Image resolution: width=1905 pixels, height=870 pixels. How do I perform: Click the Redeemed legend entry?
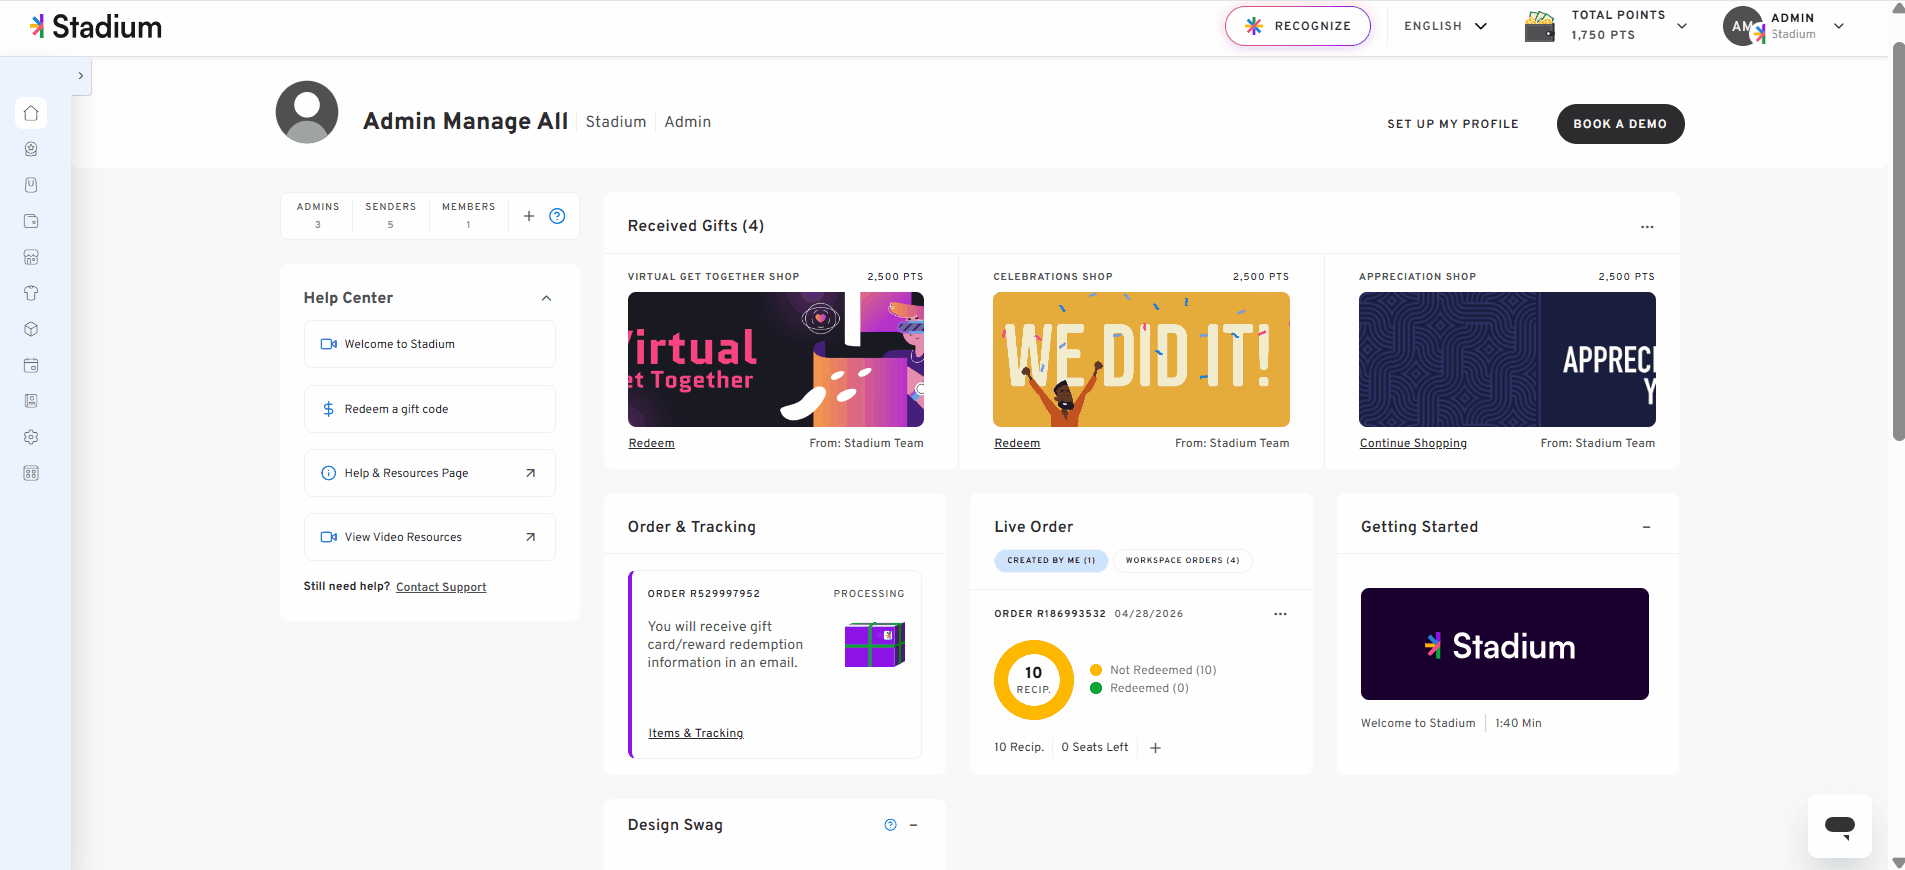point(1139,688)
